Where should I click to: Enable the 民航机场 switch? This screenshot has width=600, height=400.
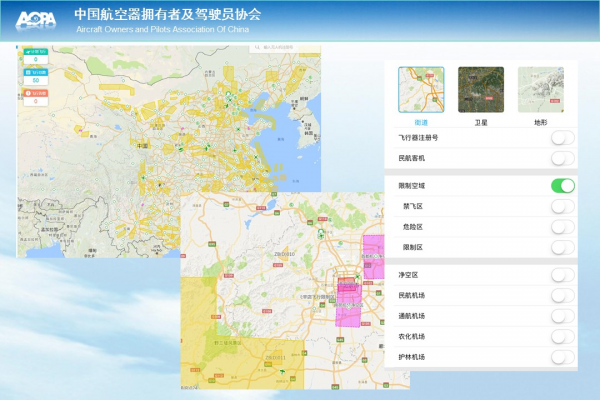pos(562,296)
